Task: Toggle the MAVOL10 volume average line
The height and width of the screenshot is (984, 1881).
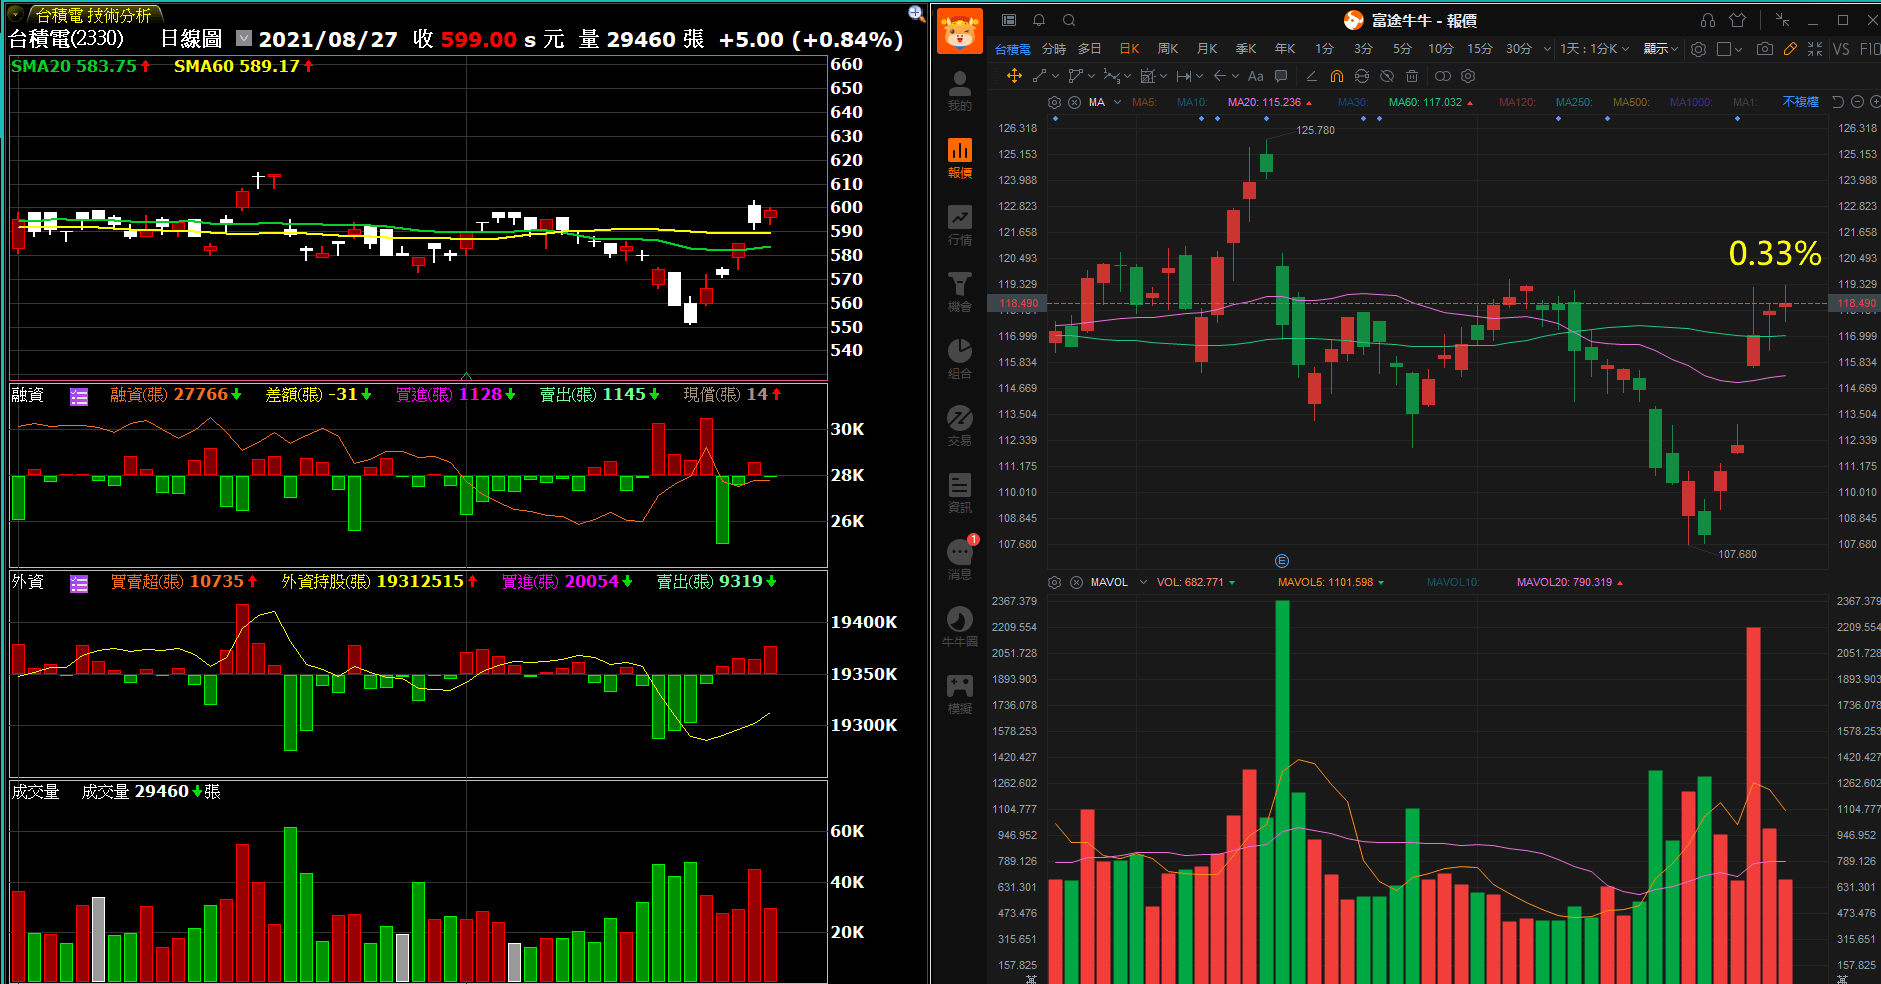Action: (1453, 582)
